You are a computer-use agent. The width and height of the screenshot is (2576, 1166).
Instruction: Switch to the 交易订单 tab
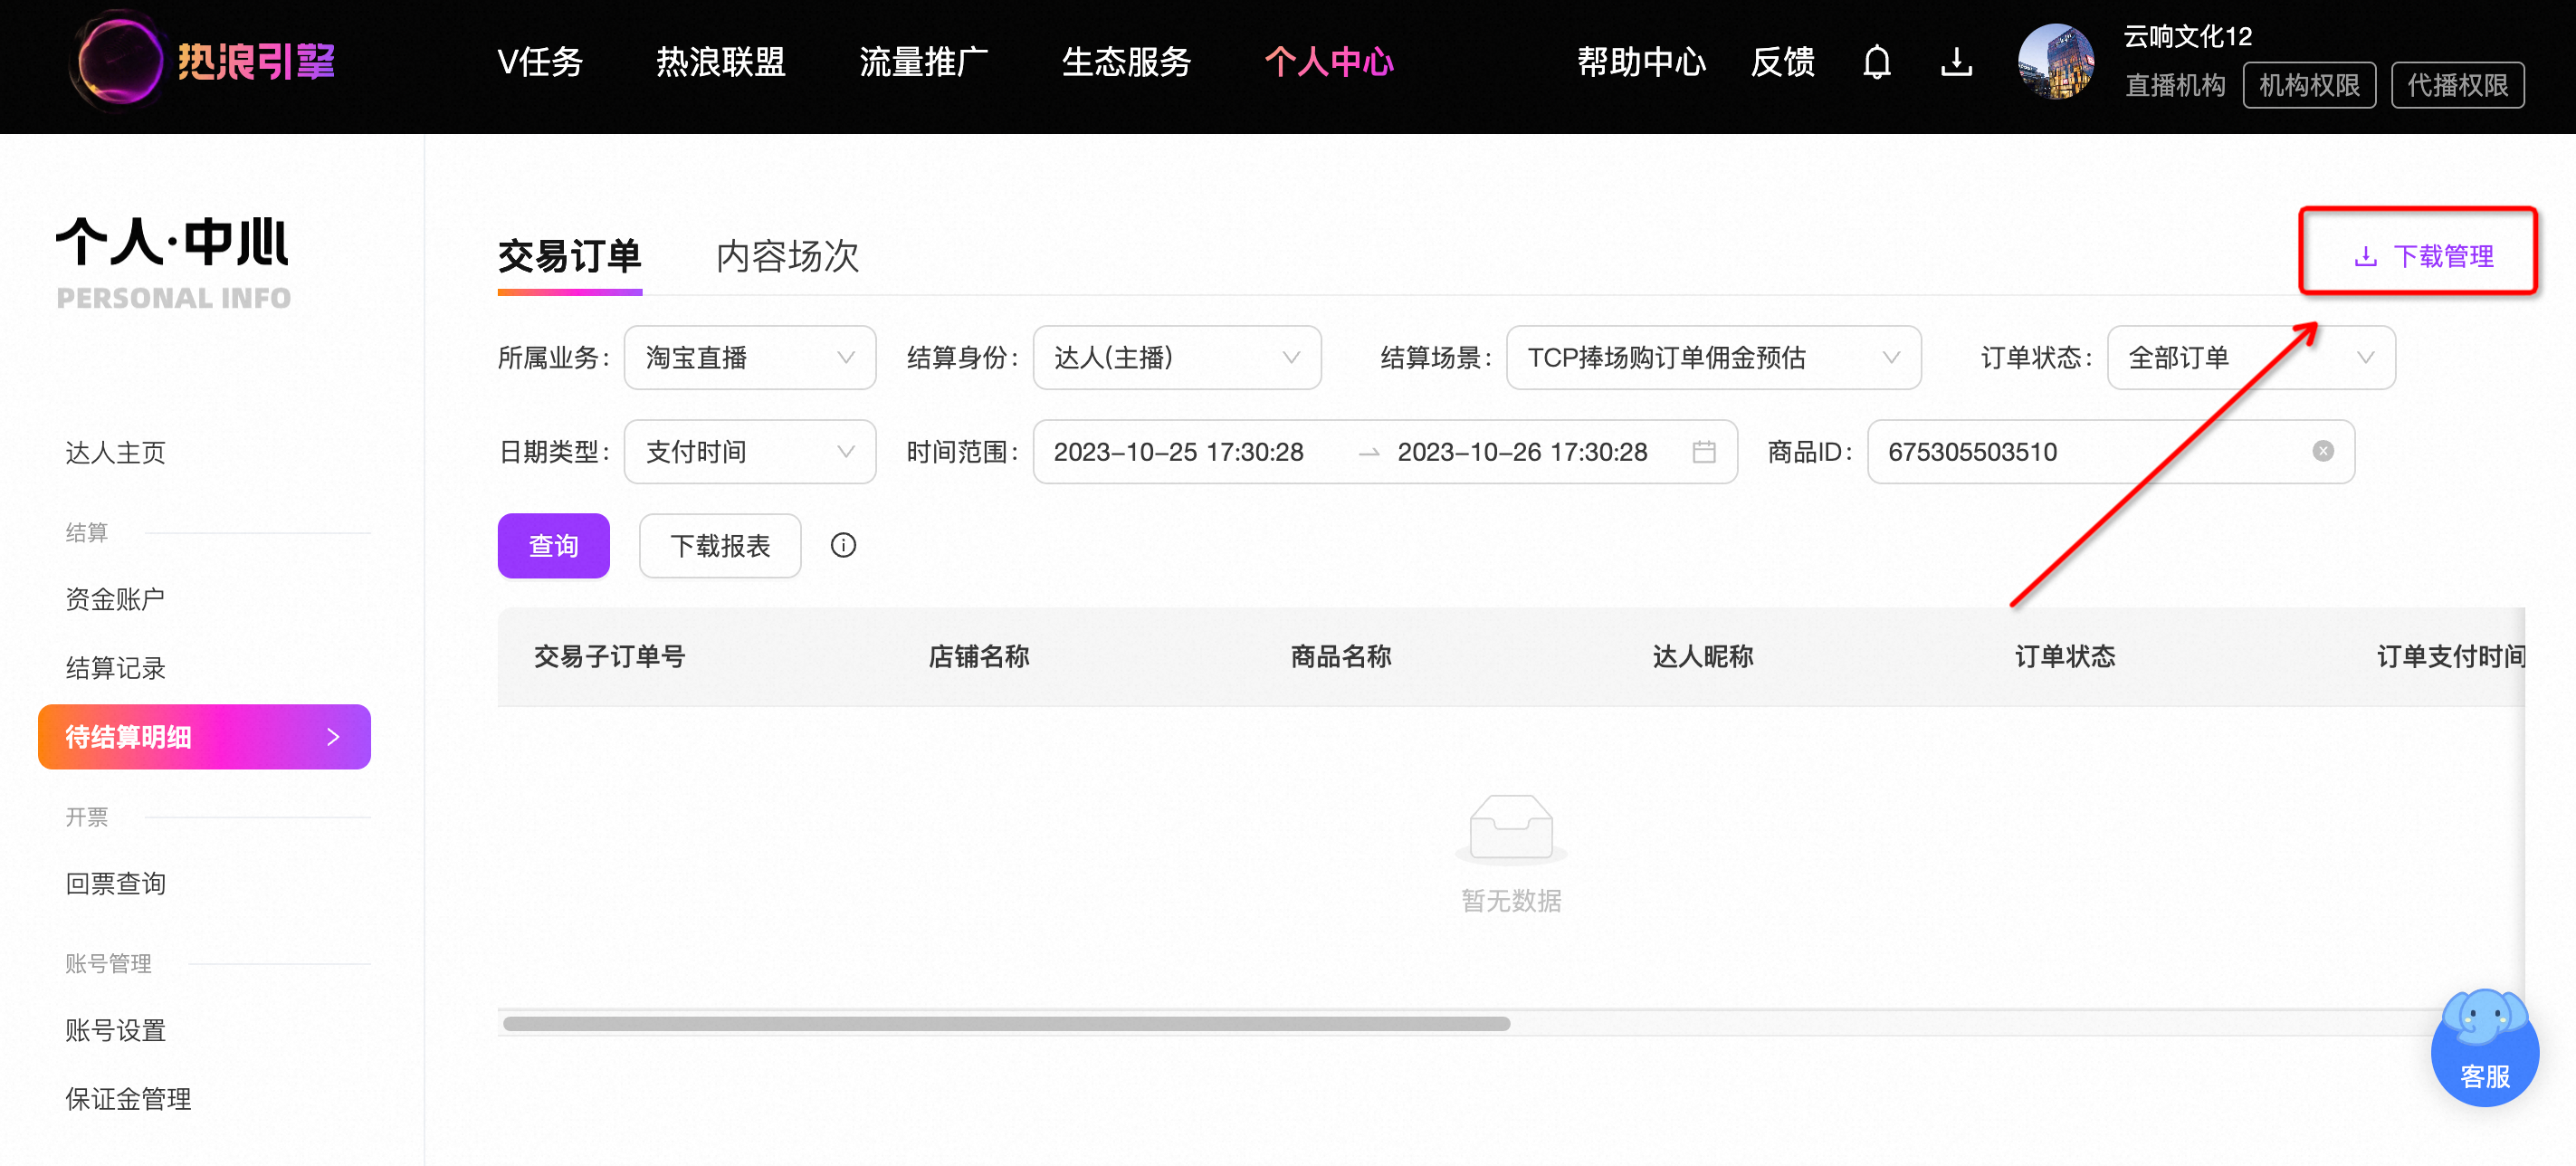(569, 257)
